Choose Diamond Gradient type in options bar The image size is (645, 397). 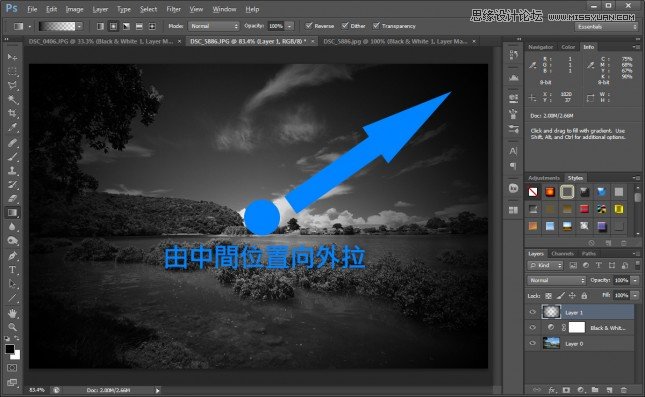tap(152, 26)
